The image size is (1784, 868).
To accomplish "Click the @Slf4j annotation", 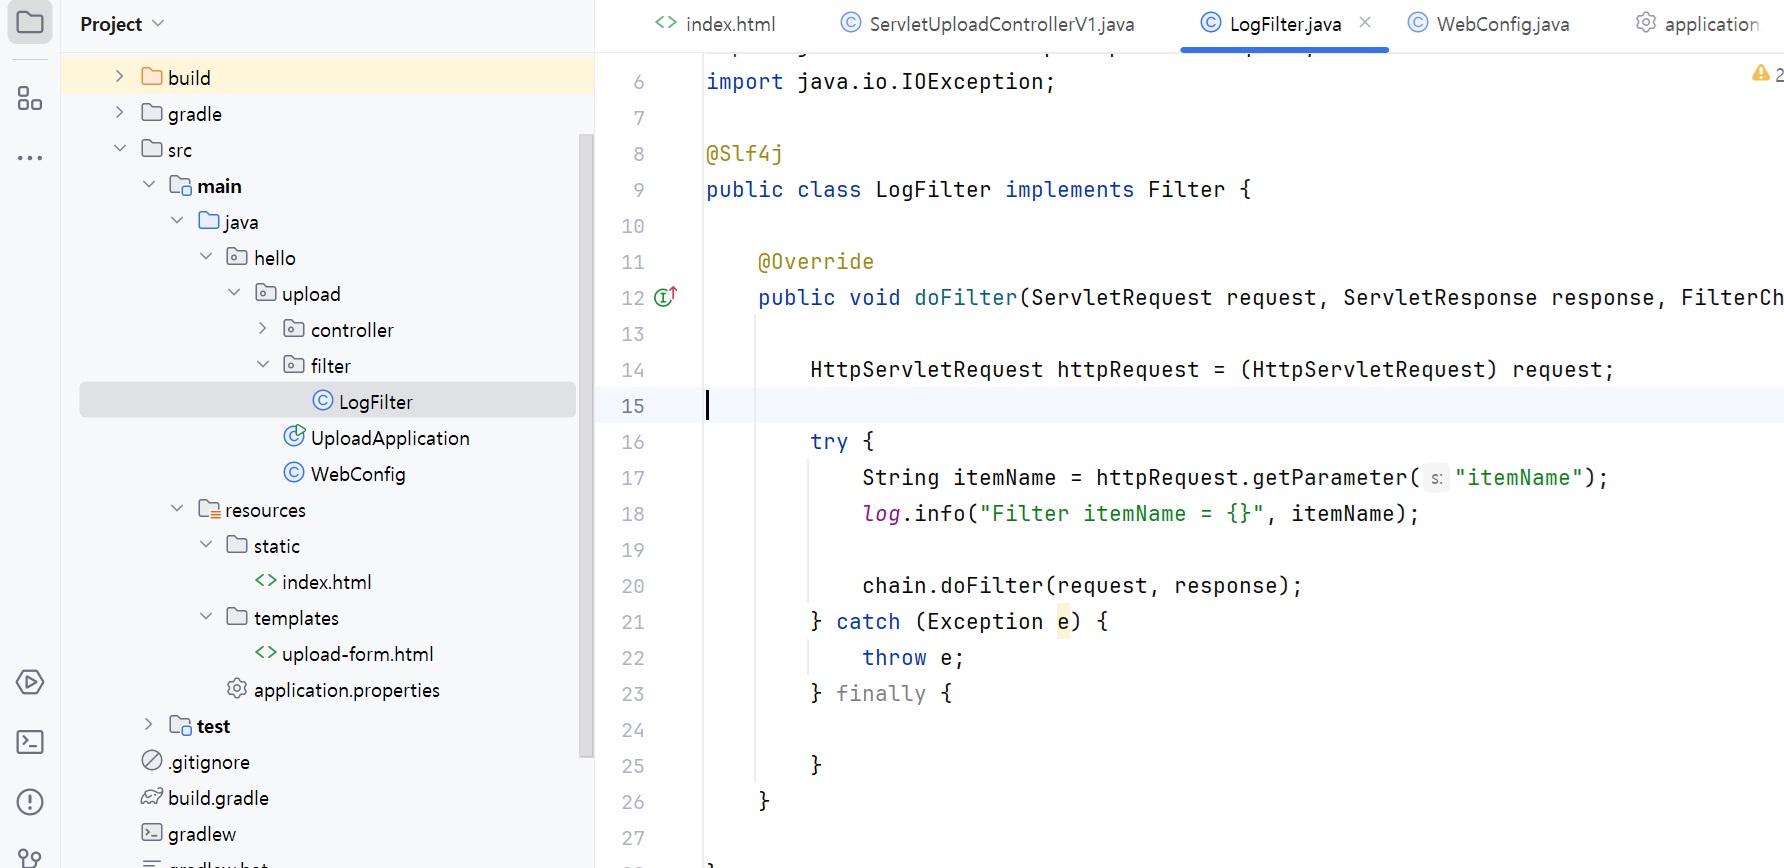I will (x=744, y=153).
